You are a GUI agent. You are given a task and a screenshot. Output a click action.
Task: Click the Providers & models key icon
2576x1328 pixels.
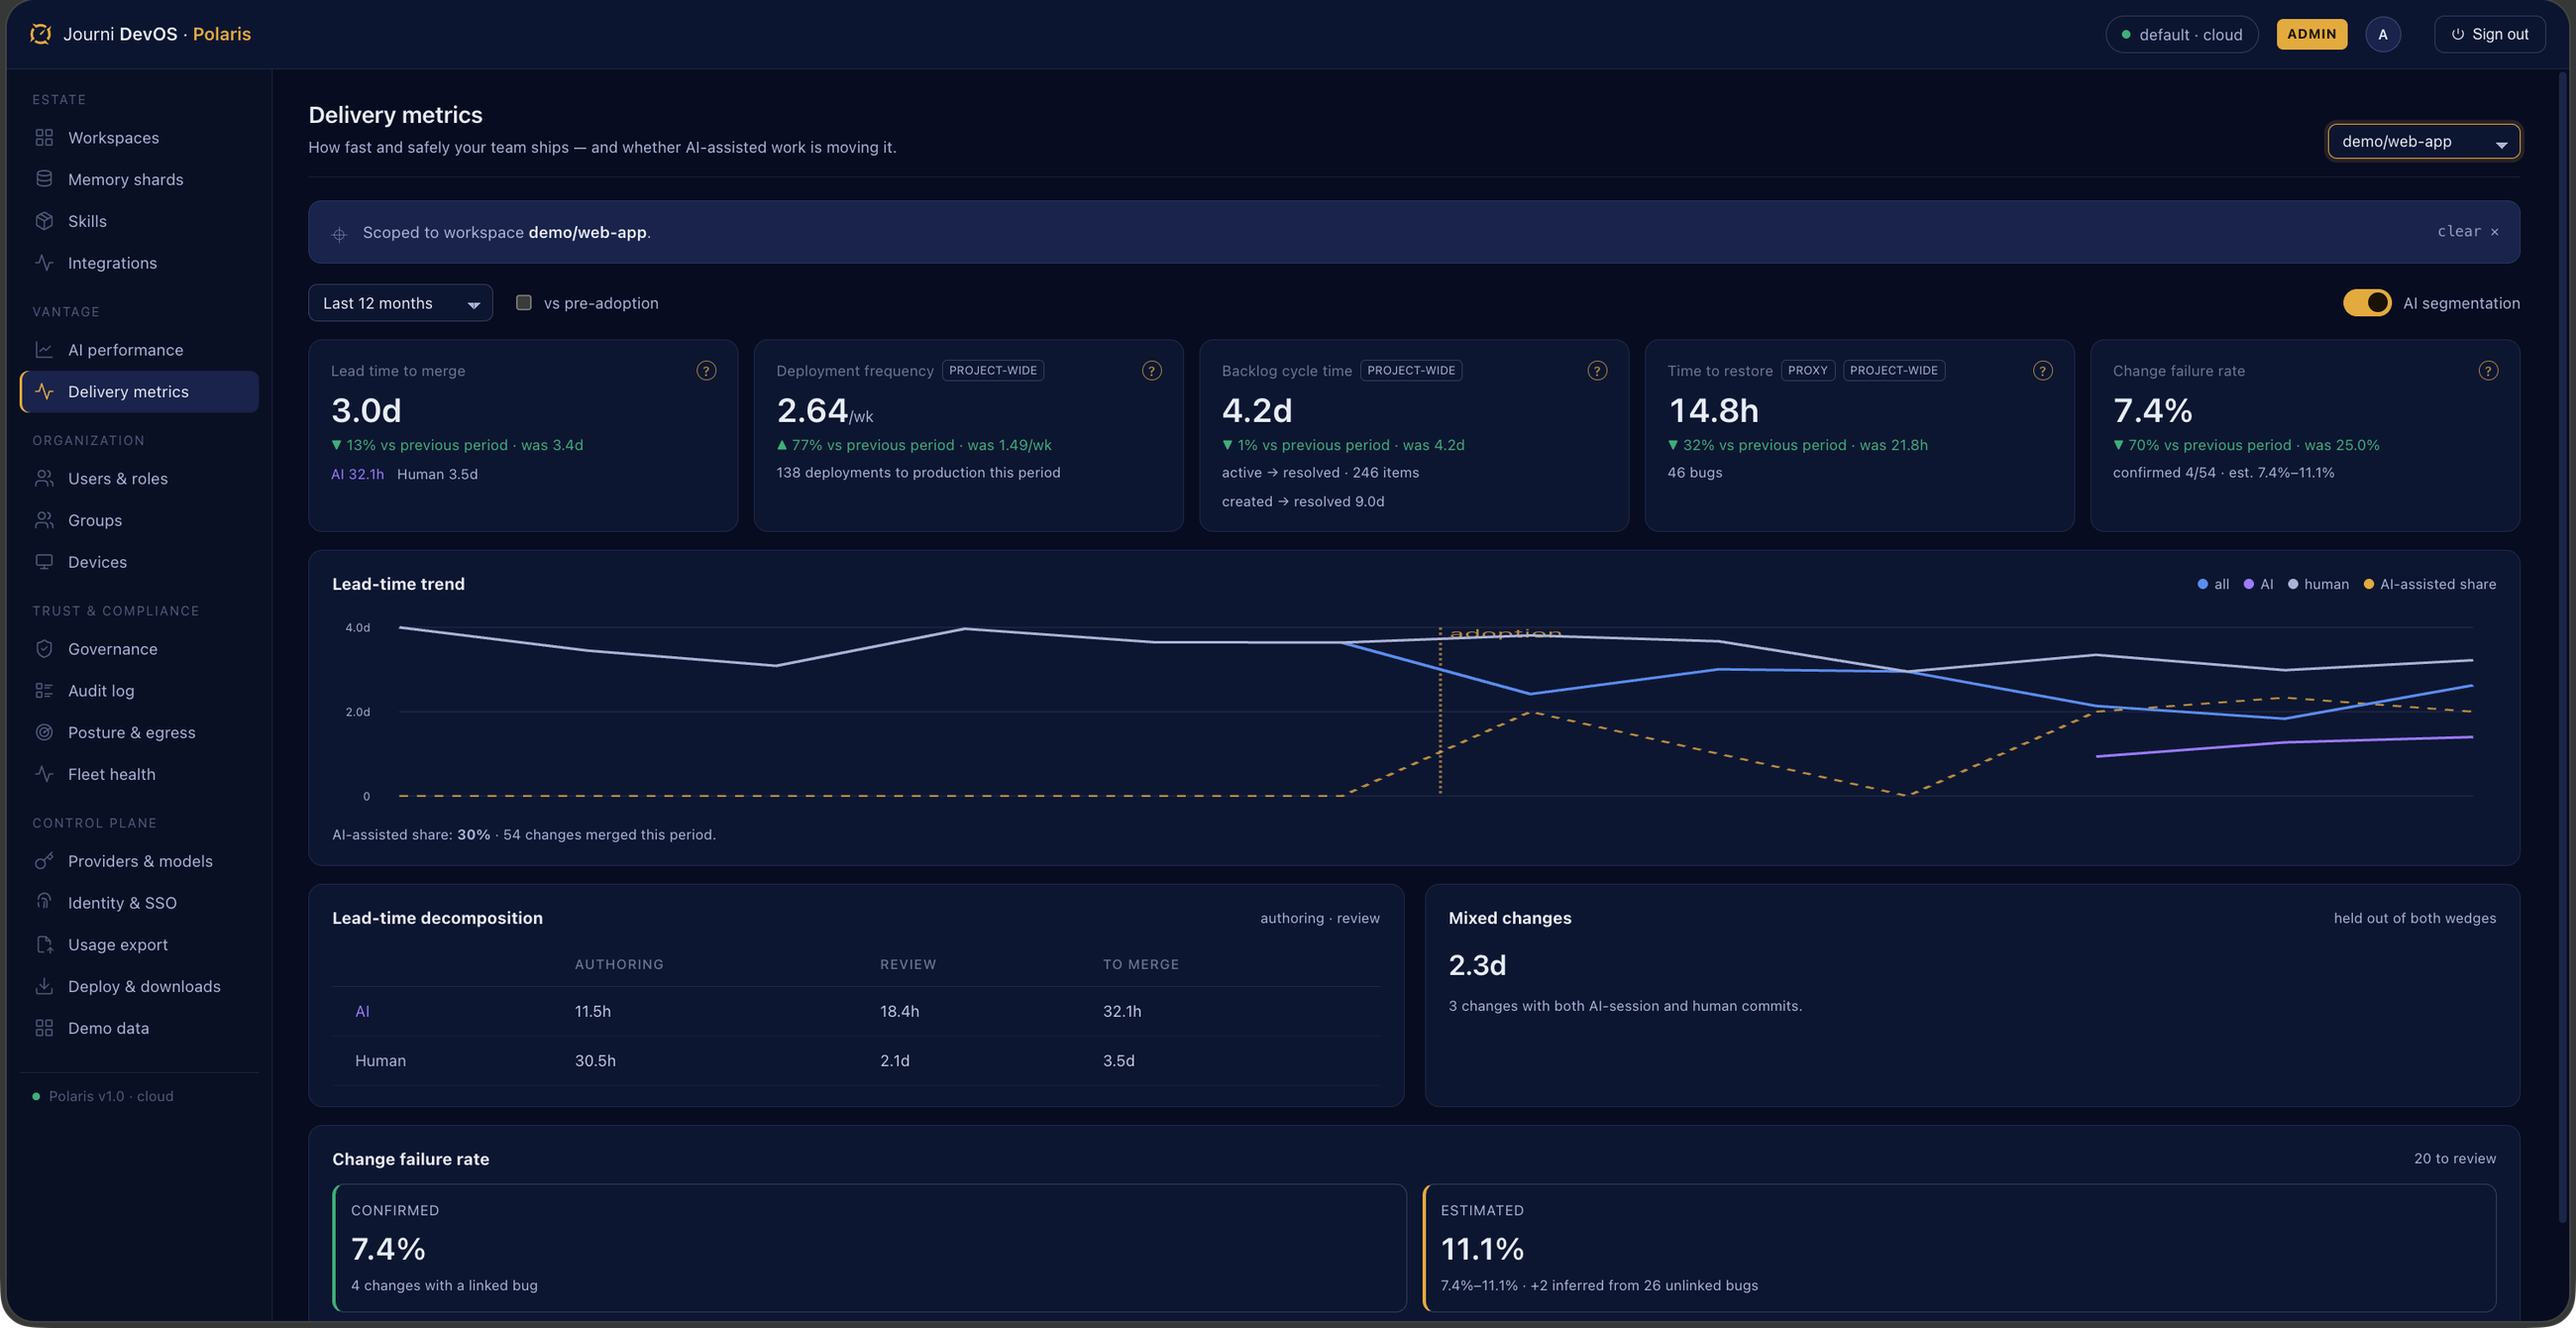click(44, 861)
